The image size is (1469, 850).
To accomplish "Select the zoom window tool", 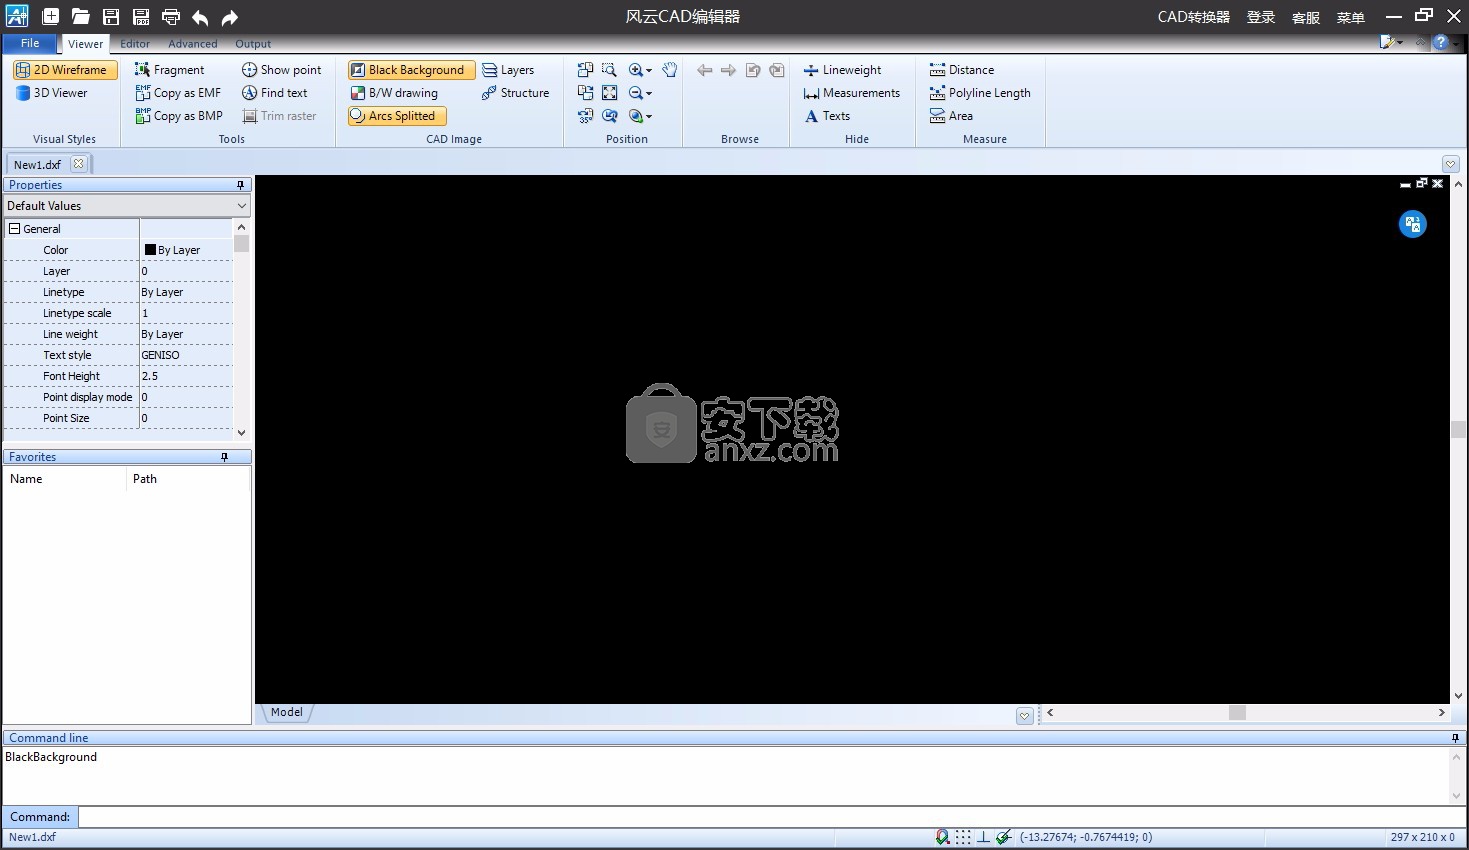I will [610, 70].
